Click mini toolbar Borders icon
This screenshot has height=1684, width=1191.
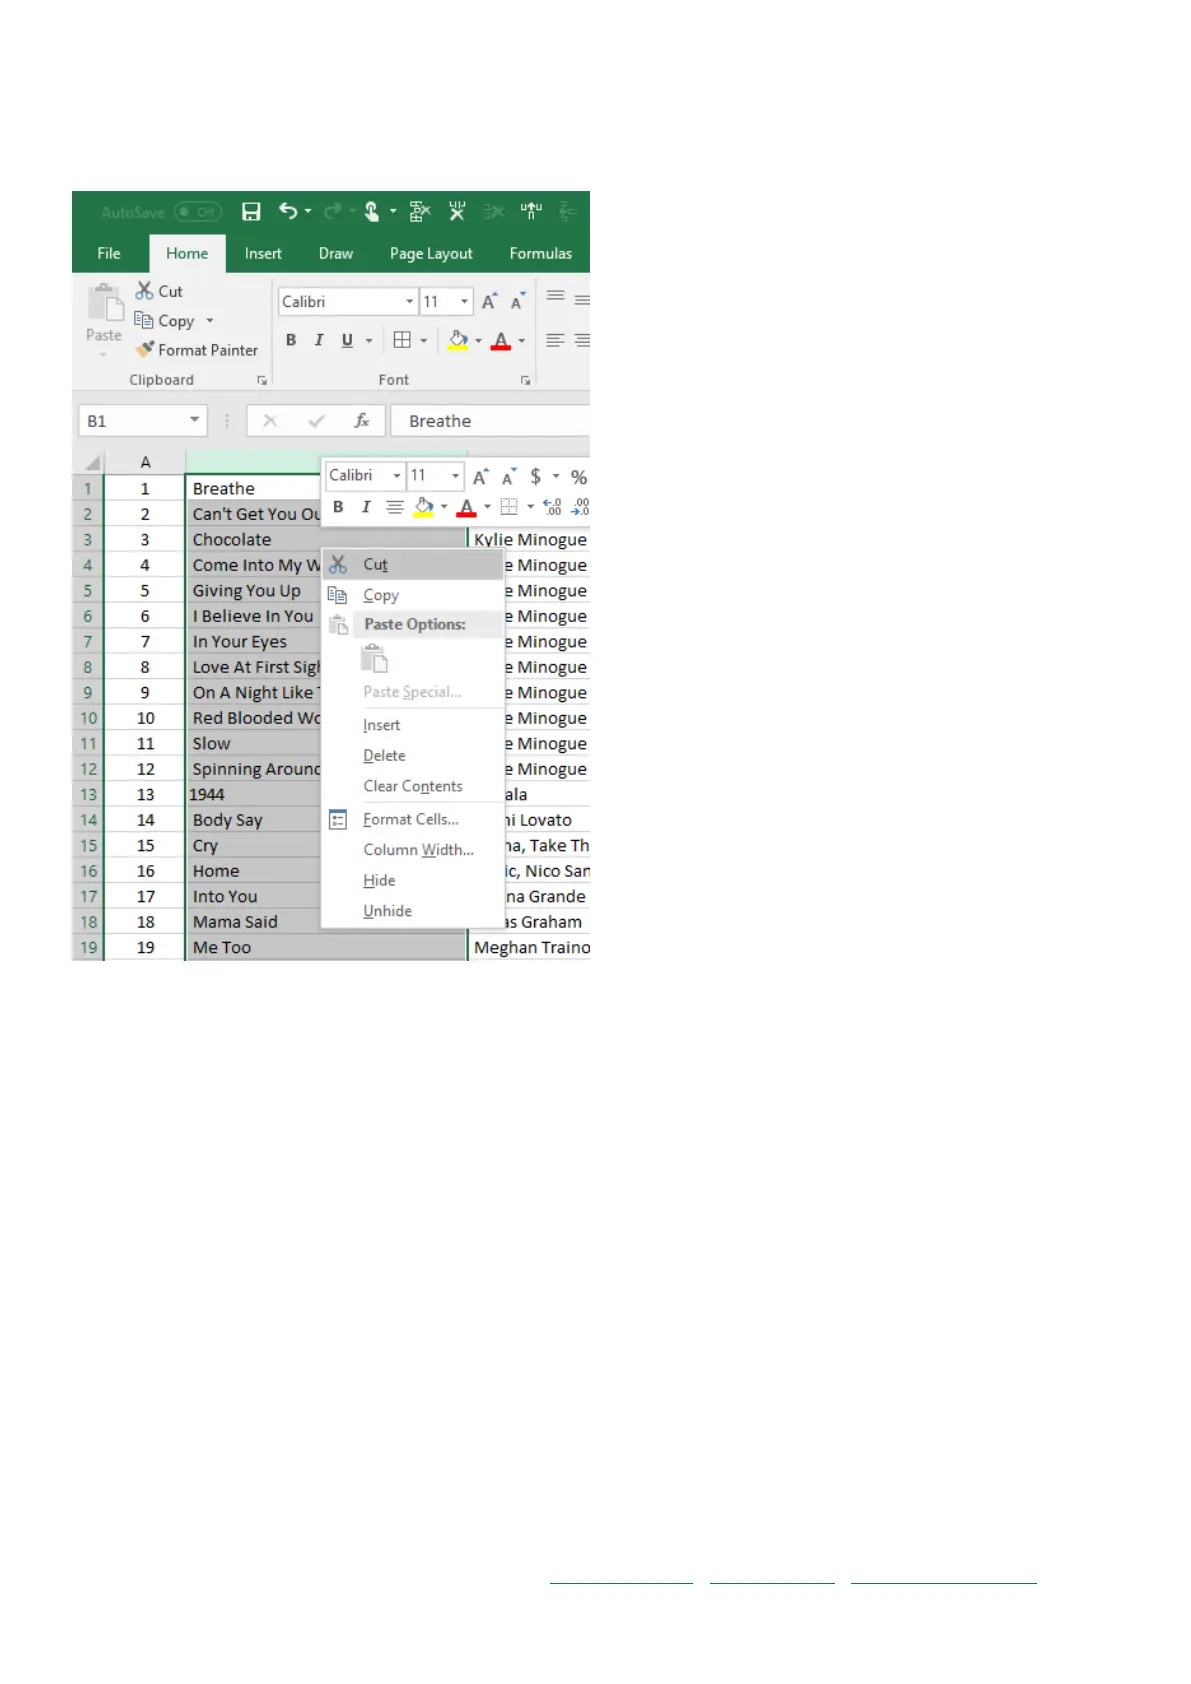tap(509, 507)
